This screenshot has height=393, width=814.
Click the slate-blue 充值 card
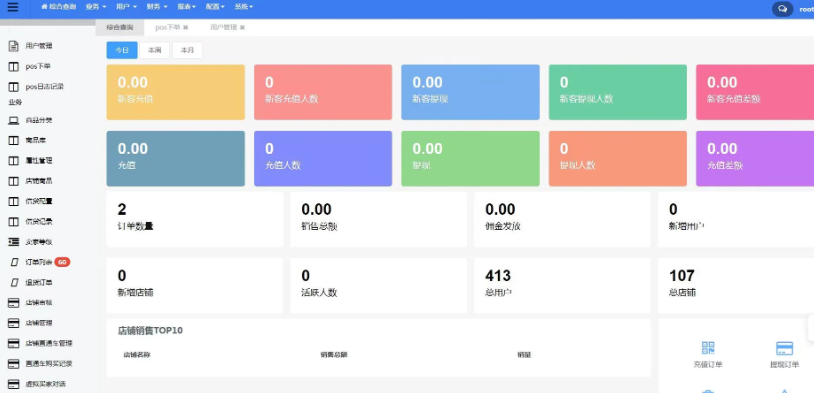coord(175,159)
